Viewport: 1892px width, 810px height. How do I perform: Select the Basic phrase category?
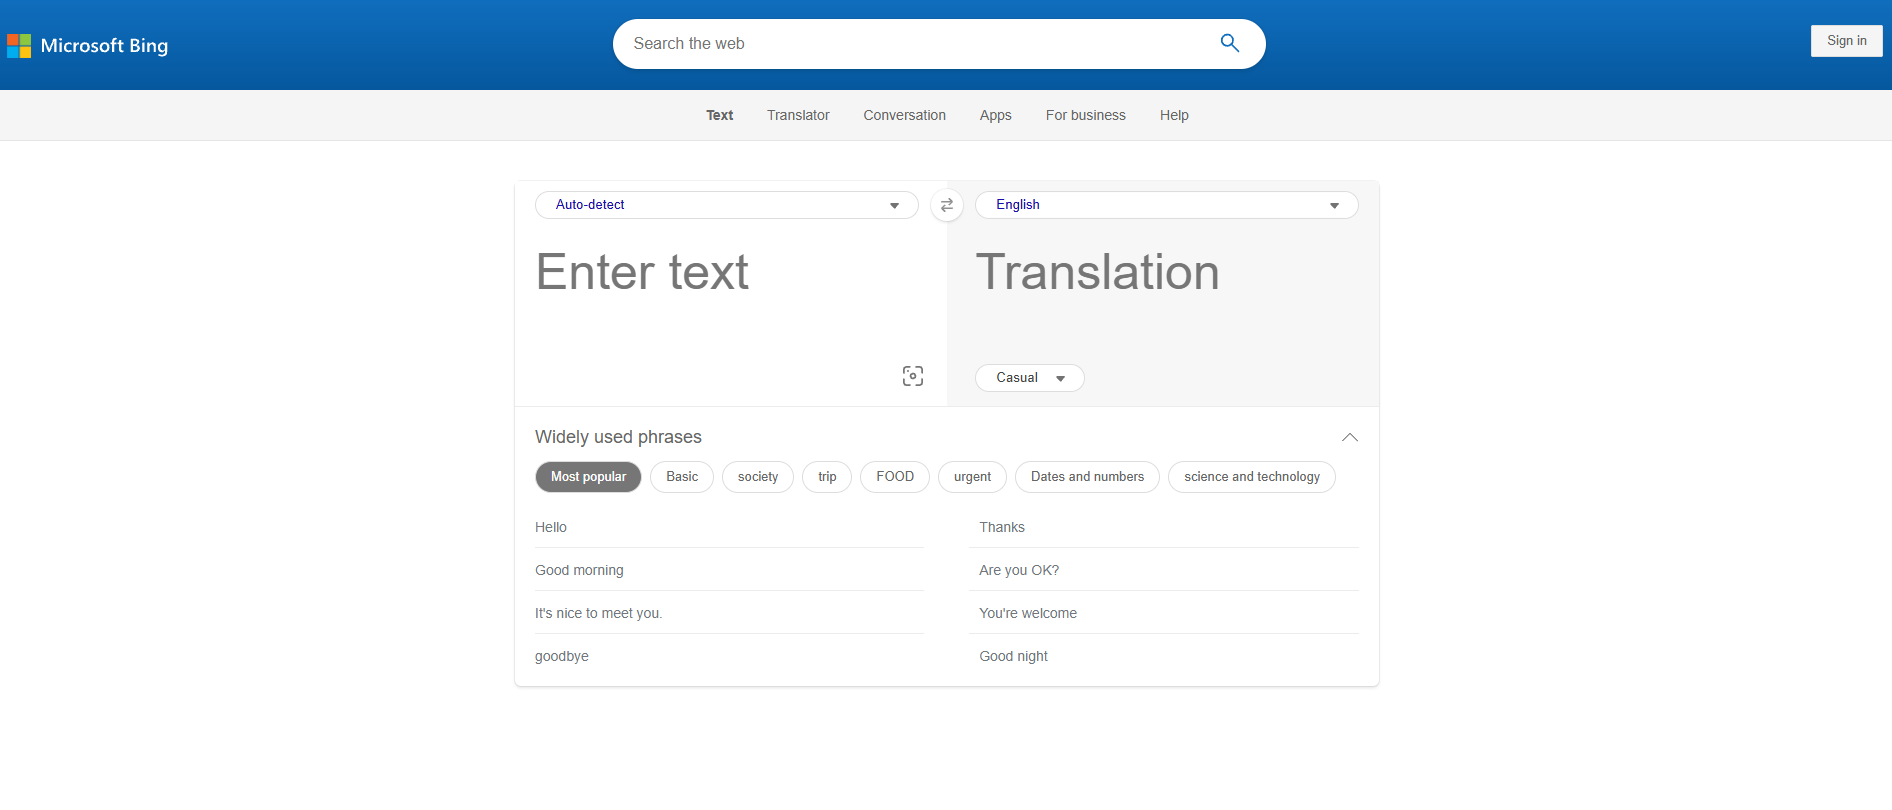(682, 477)
